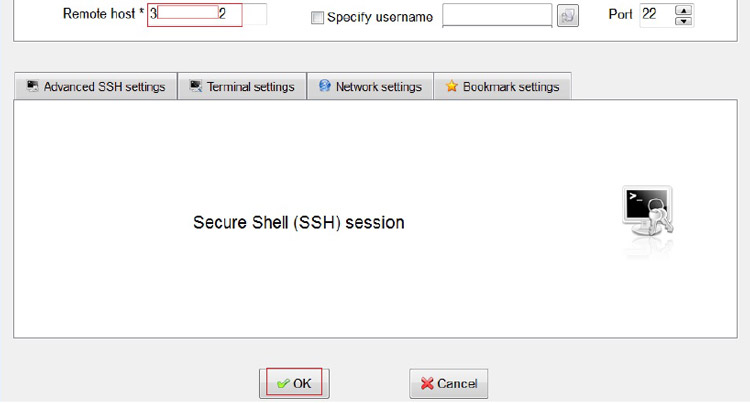Select the Network settings tab
Viewport: 750px width, 403px height.
point(370,87)
